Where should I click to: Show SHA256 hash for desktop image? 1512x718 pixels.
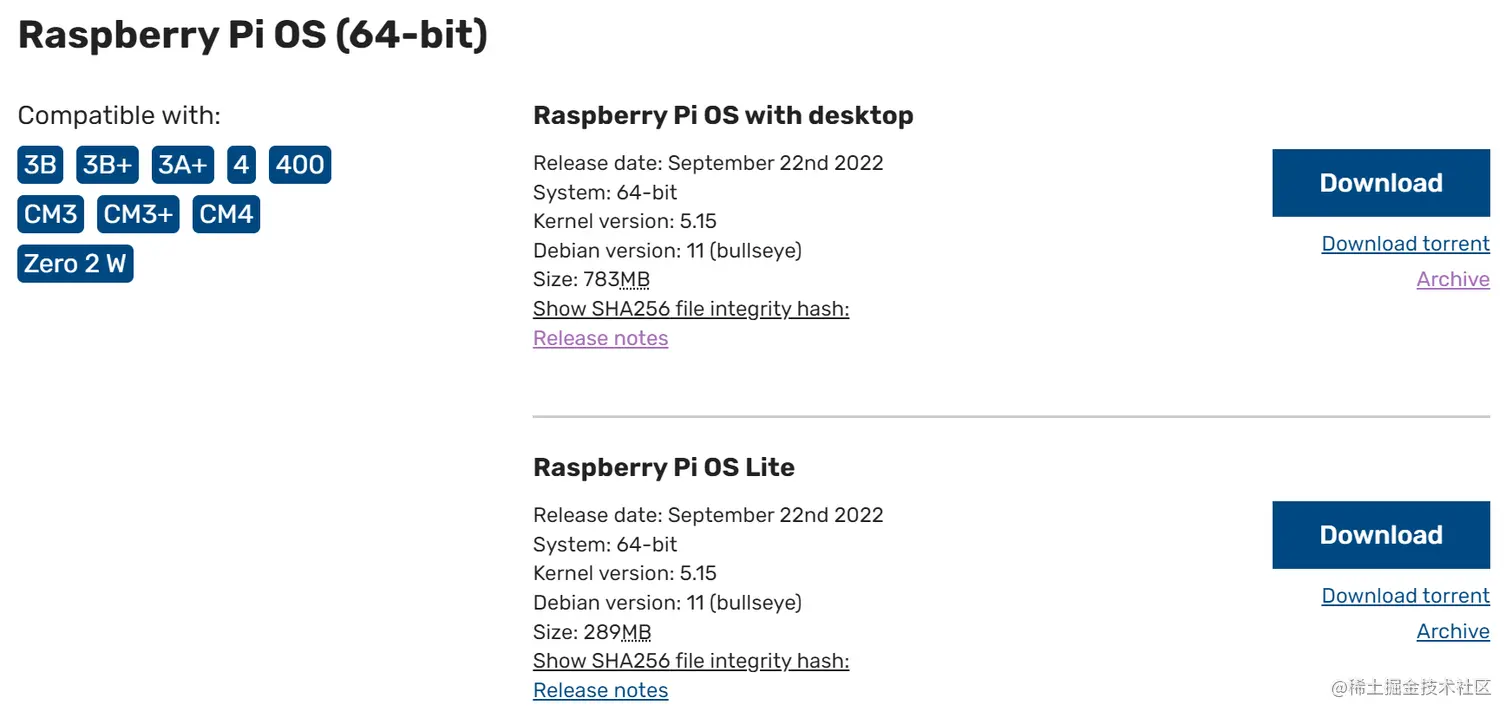pyautogui.click(x=691, y=308)
